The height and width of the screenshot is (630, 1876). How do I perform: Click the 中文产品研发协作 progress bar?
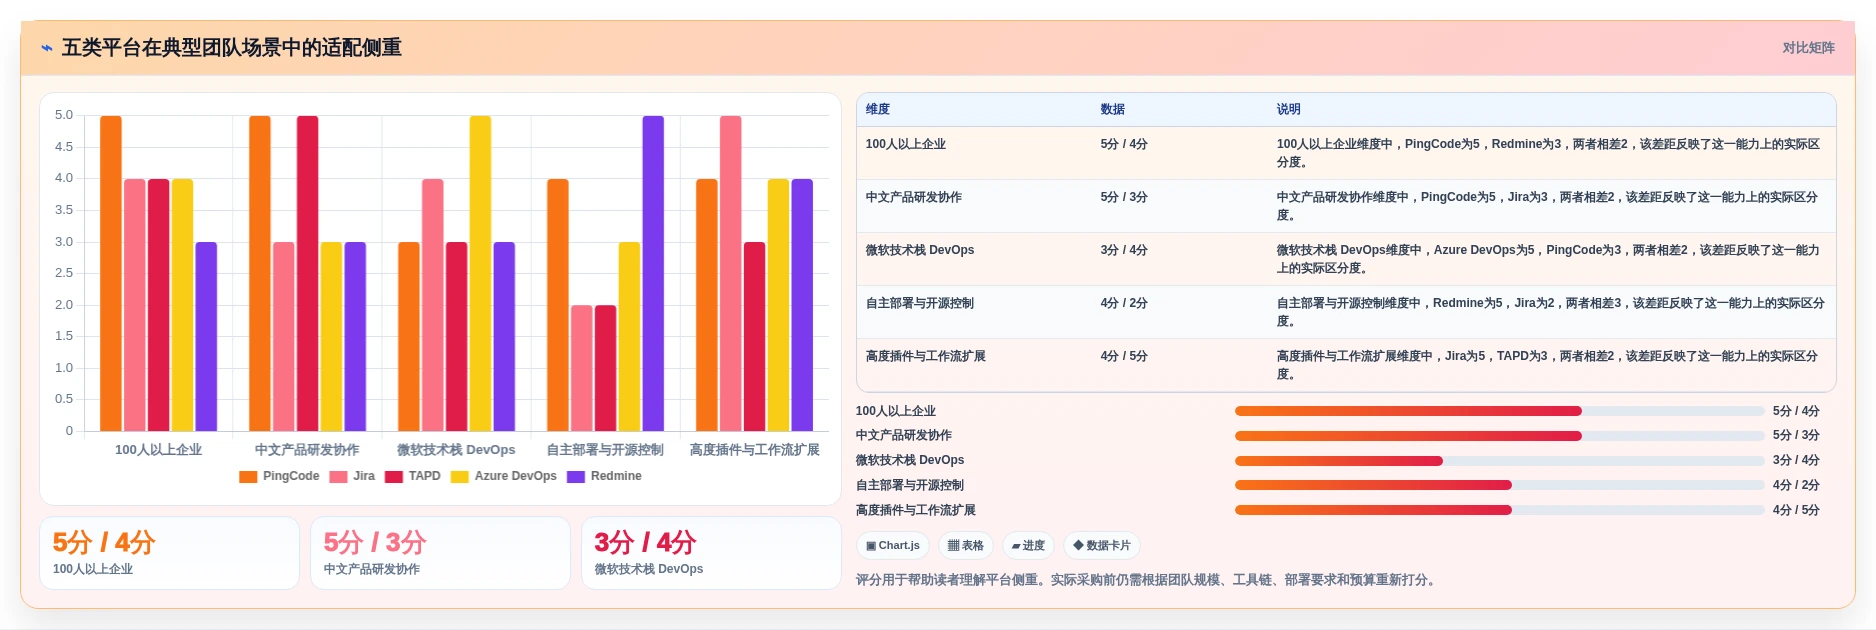click(1499, 436)
